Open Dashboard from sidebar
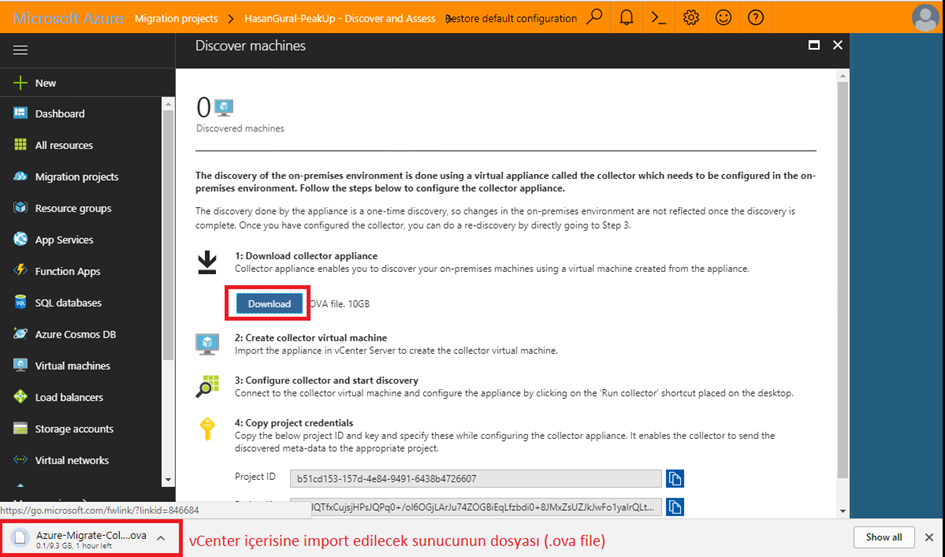 60,113
